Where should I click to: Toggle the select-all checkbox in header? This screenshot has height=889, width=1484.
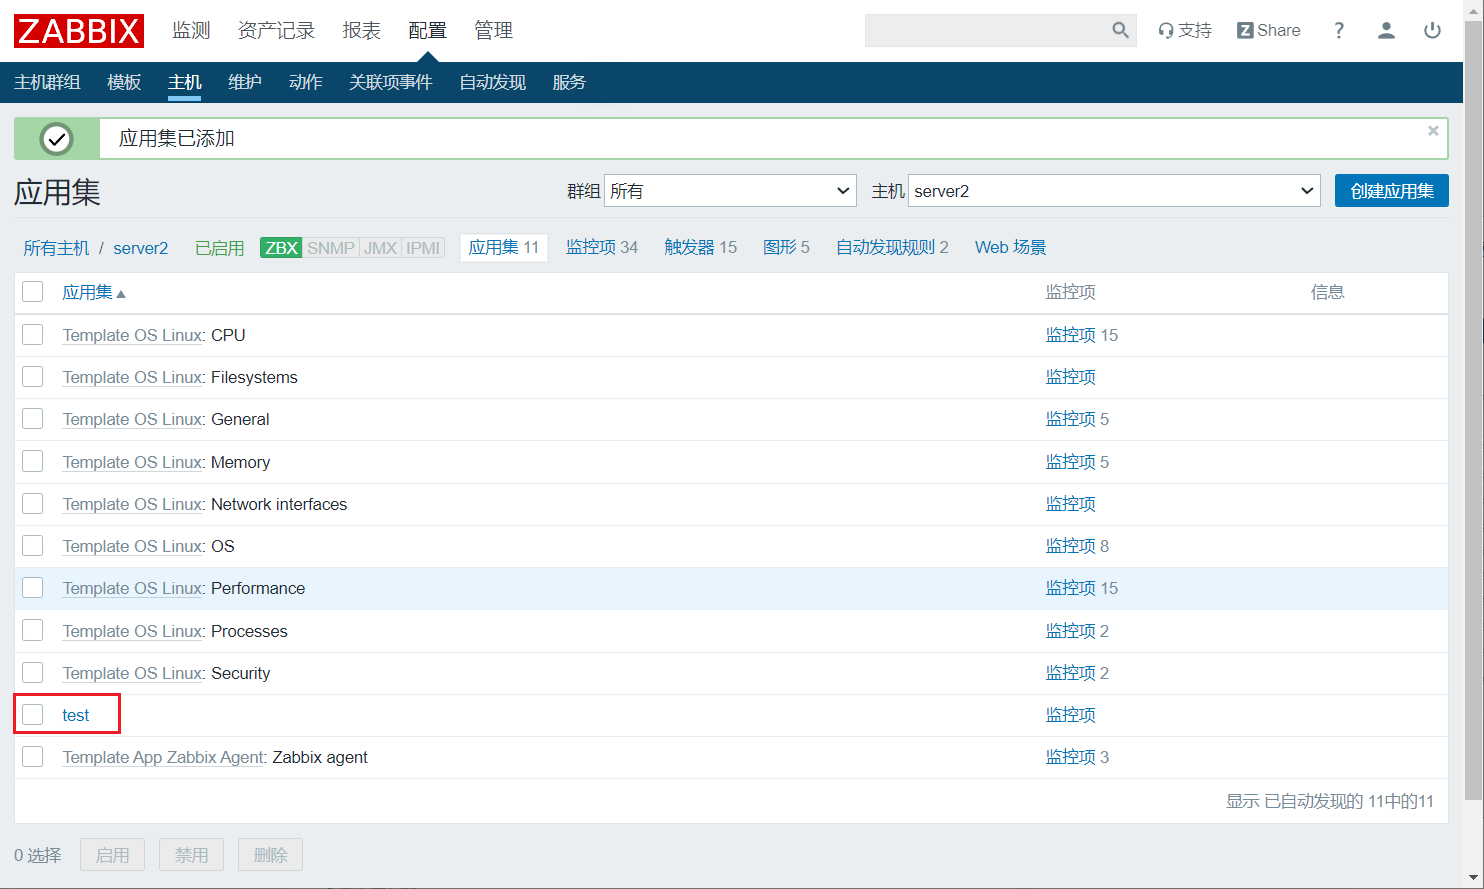(33, 292)
